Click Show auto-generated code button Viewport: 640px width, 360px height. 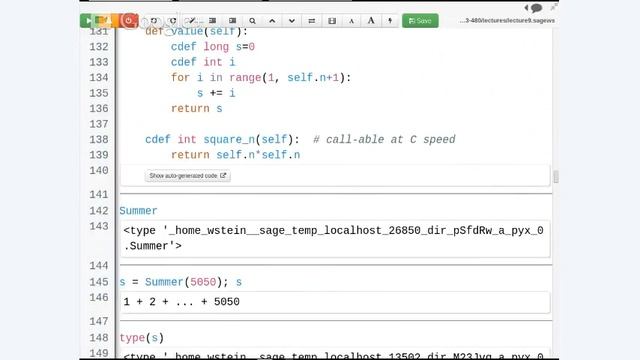point(187,176)
